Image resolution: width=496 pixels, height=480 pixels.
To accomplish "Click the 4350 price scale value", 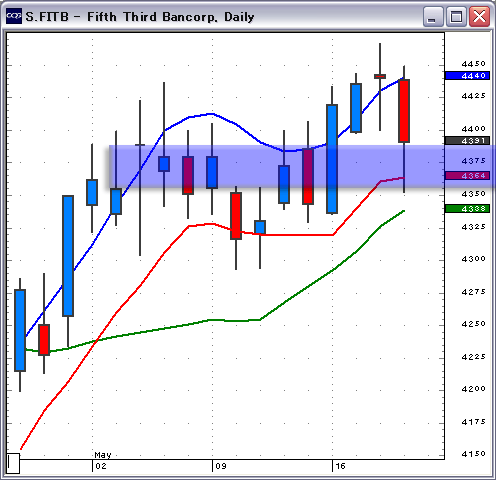I will click(x=473, y=194).
